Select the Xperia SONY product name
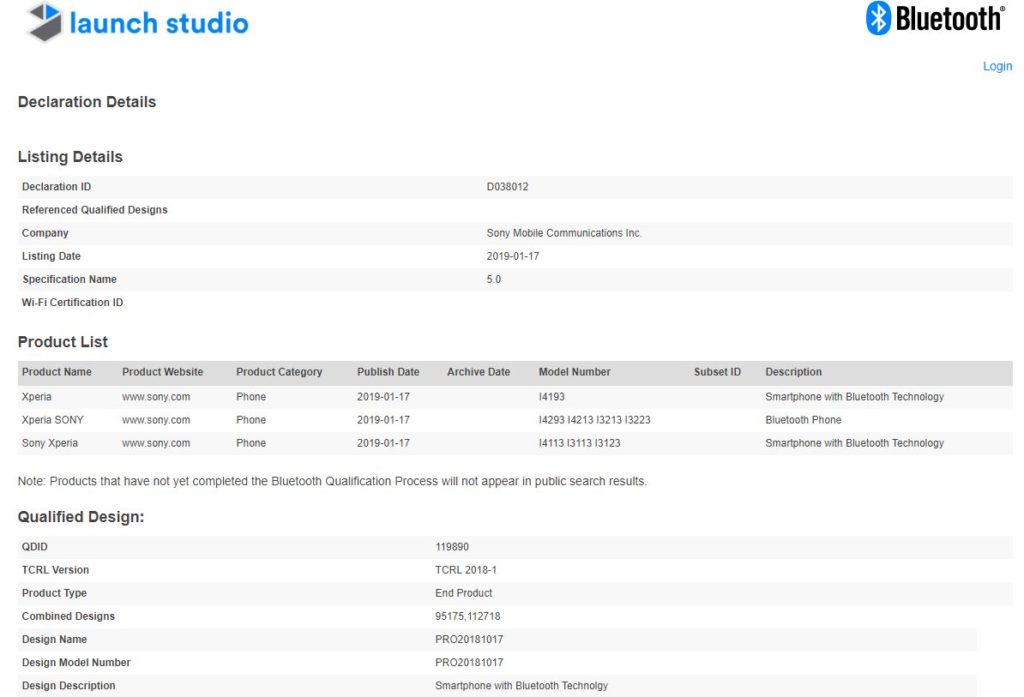This screenshot has height=697, width=1024. tap(52, 420)
